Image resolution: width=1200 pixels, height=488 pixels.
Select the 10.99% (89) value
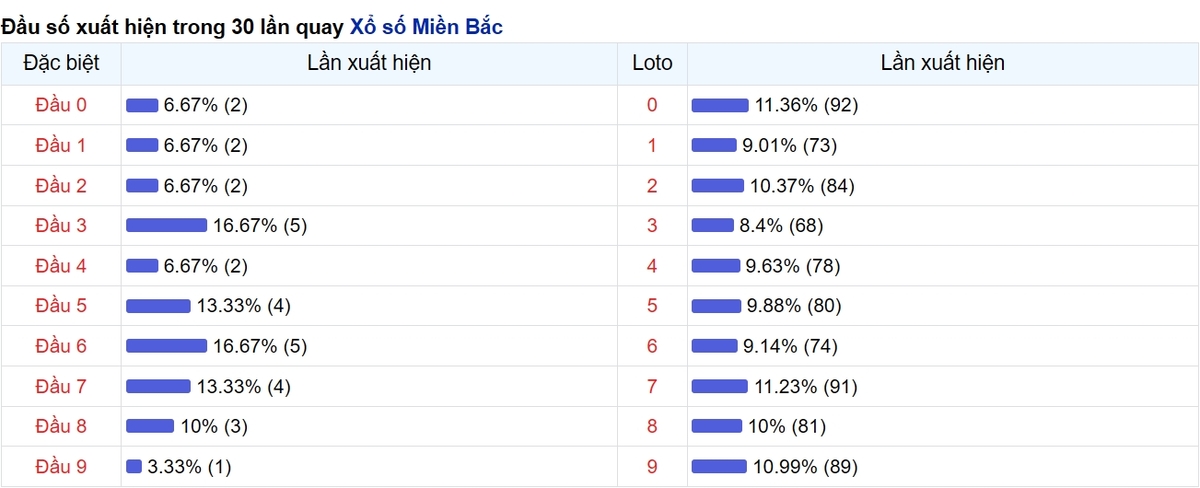(805, 466)
